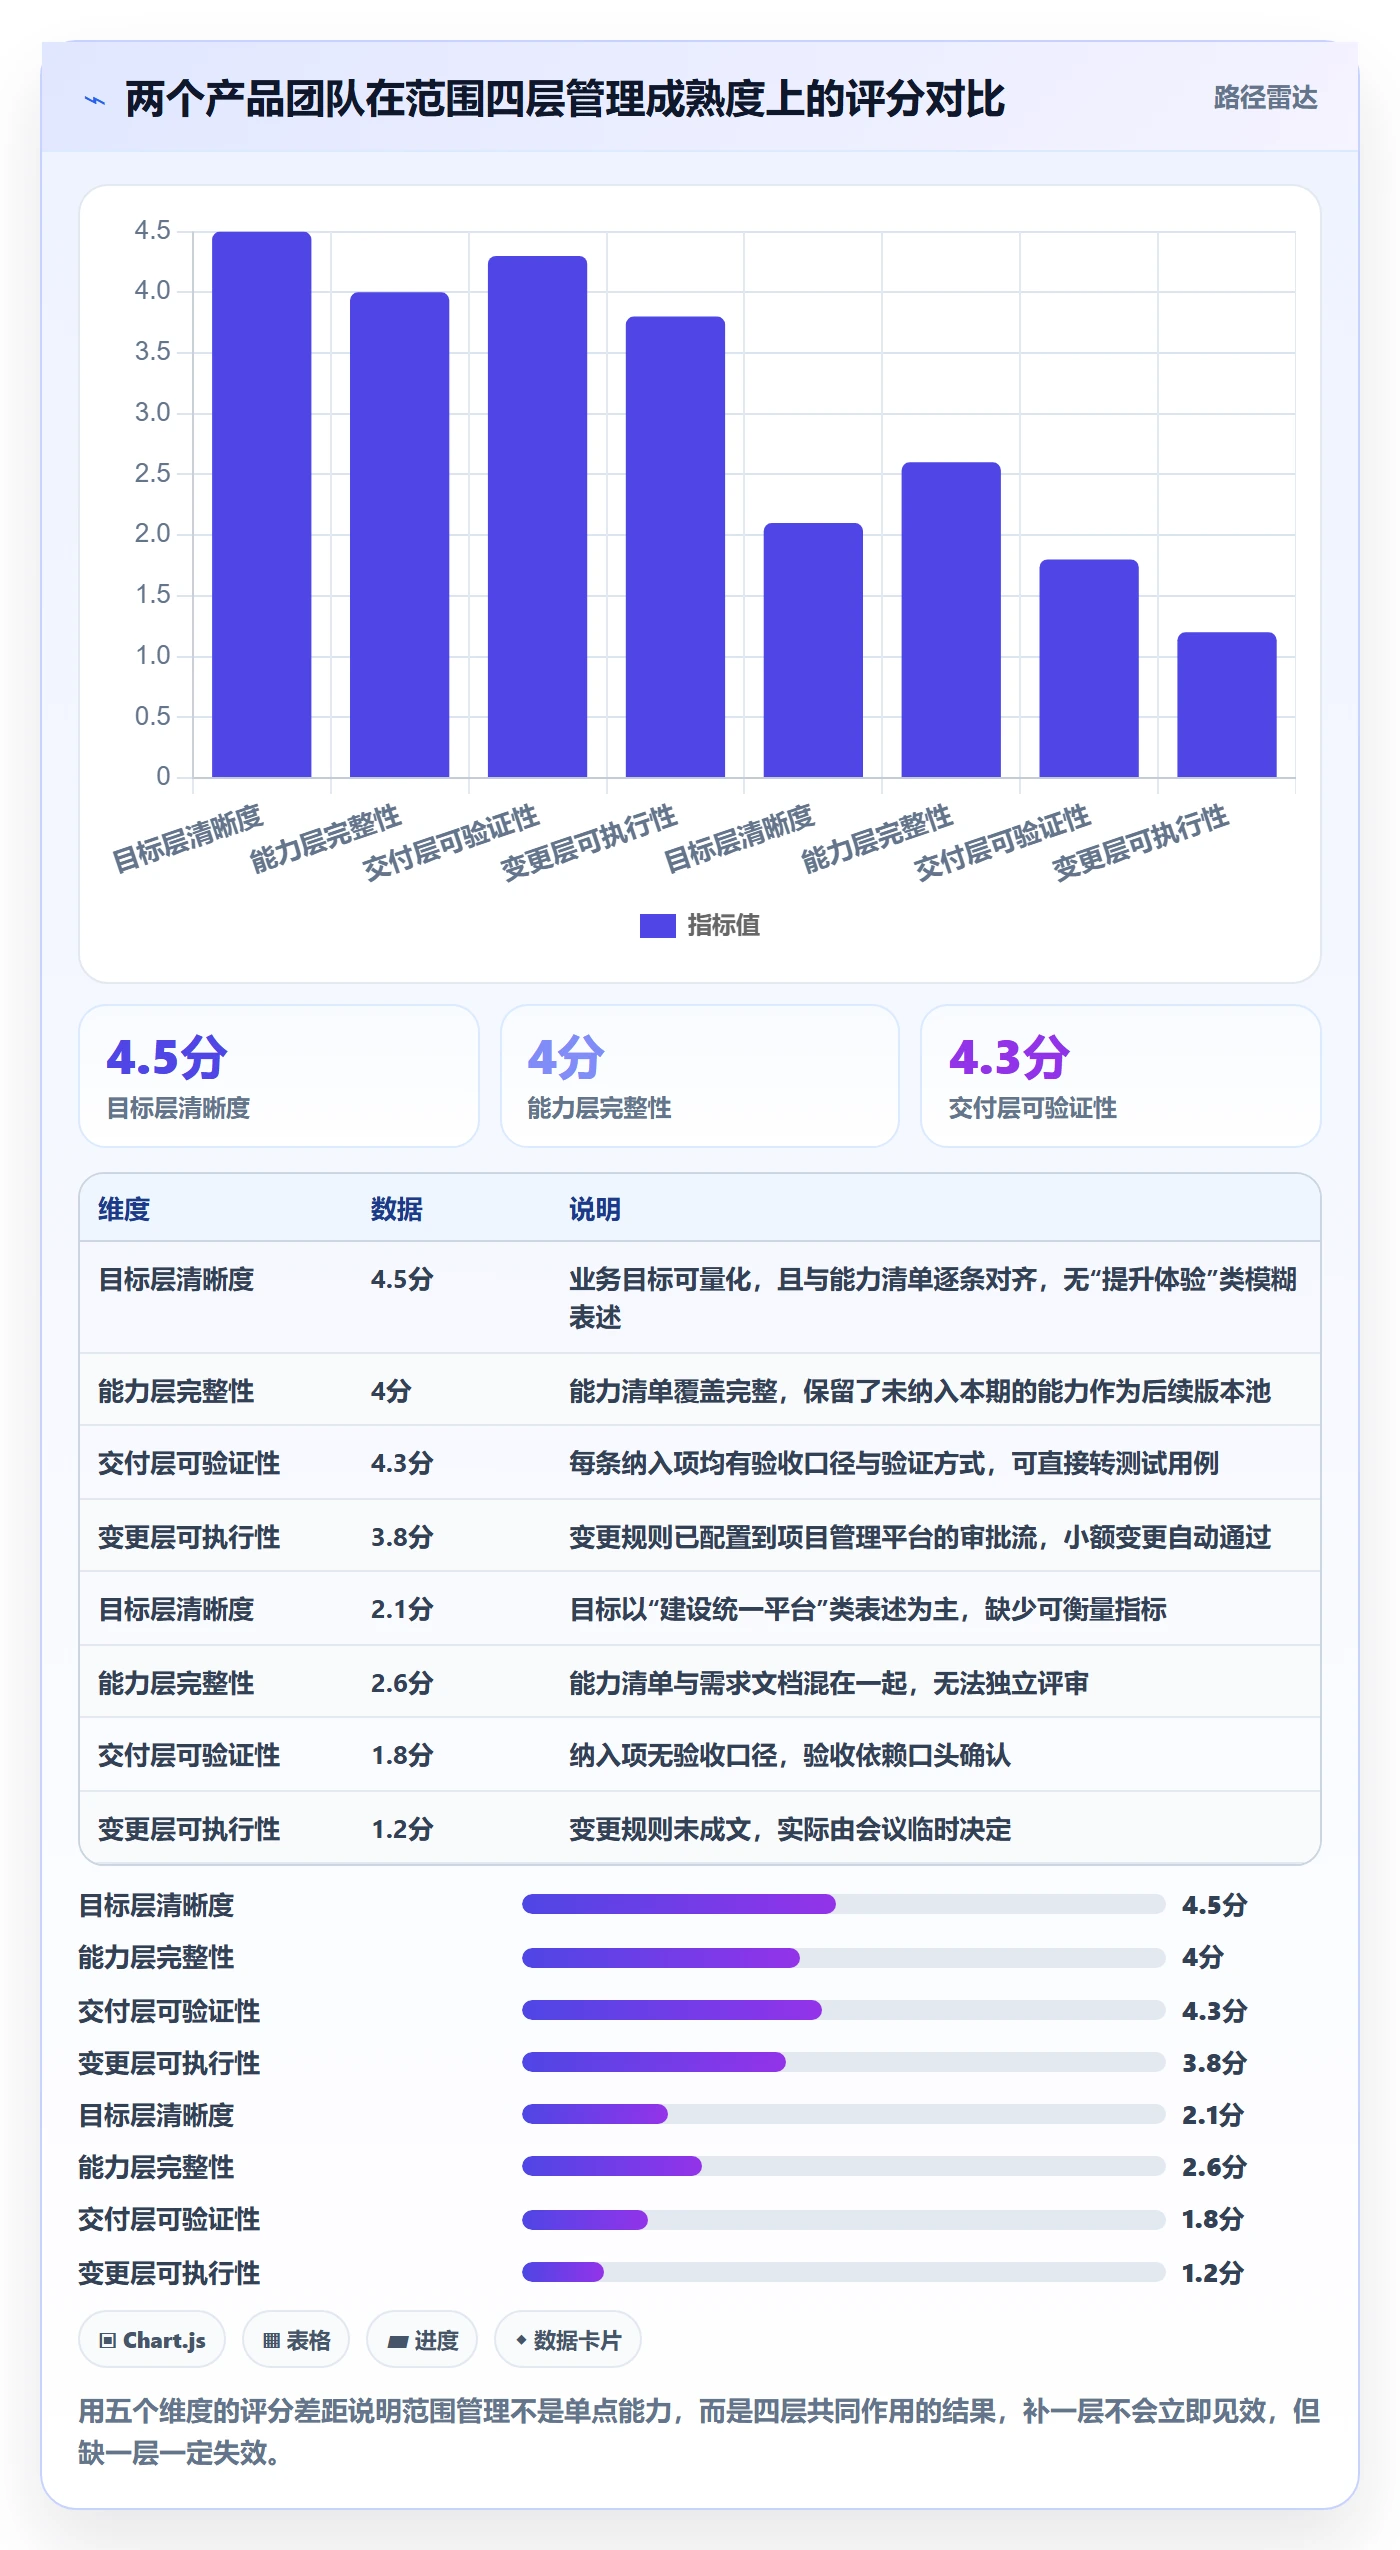Click the 2.1分 cell in the table

click(x=402, y=1609)
